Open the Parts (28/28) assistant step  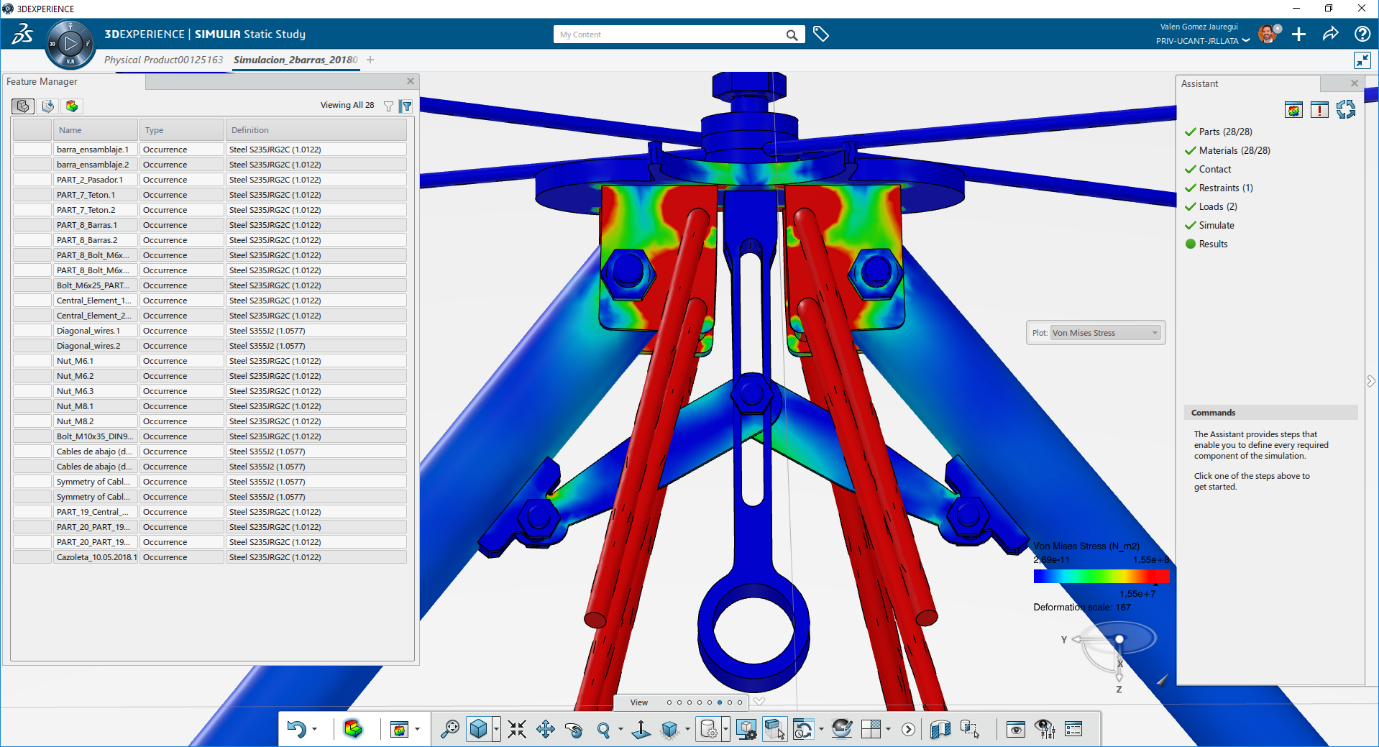click(1225, 132)
